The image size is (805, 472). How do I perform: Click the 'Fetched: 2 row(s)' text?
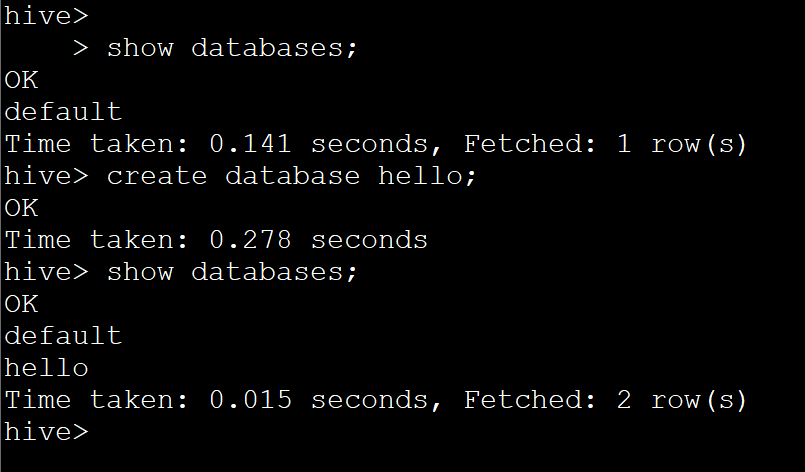[605, 399]
